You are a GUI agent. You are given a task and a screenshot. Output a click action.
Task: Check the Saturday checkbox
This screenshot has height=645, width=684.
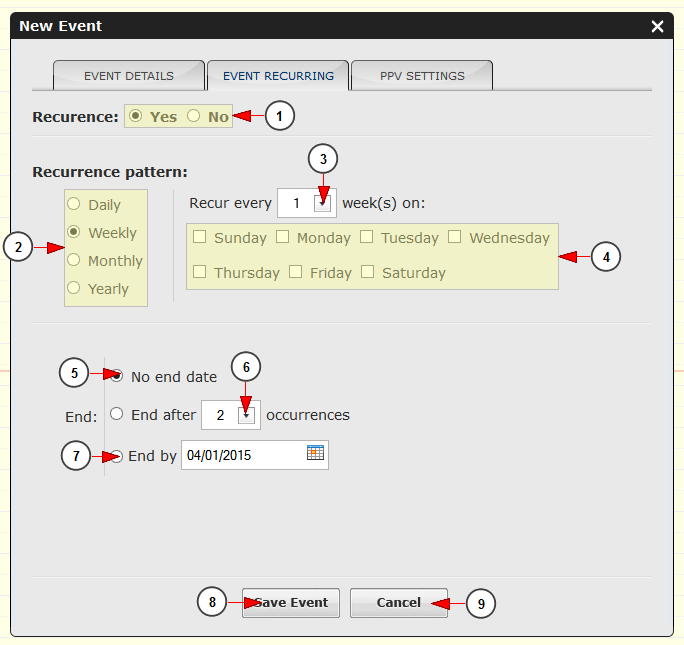367,272
